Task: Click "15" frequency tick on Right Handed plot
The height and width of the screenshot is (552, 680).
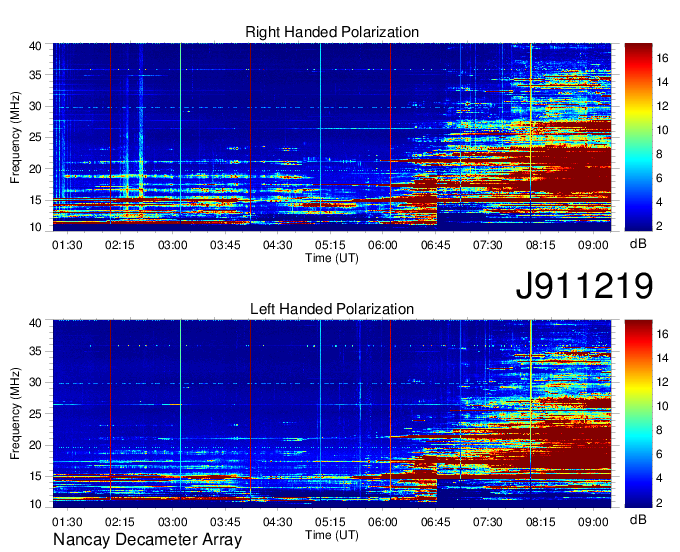Action: pos(35,200)
